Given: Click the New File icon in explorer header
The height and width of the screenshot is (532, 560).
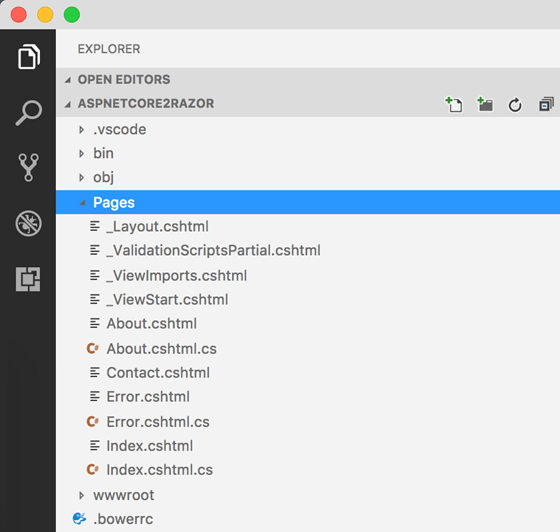Looking at the screenshot, I should [x=454, y=105].
